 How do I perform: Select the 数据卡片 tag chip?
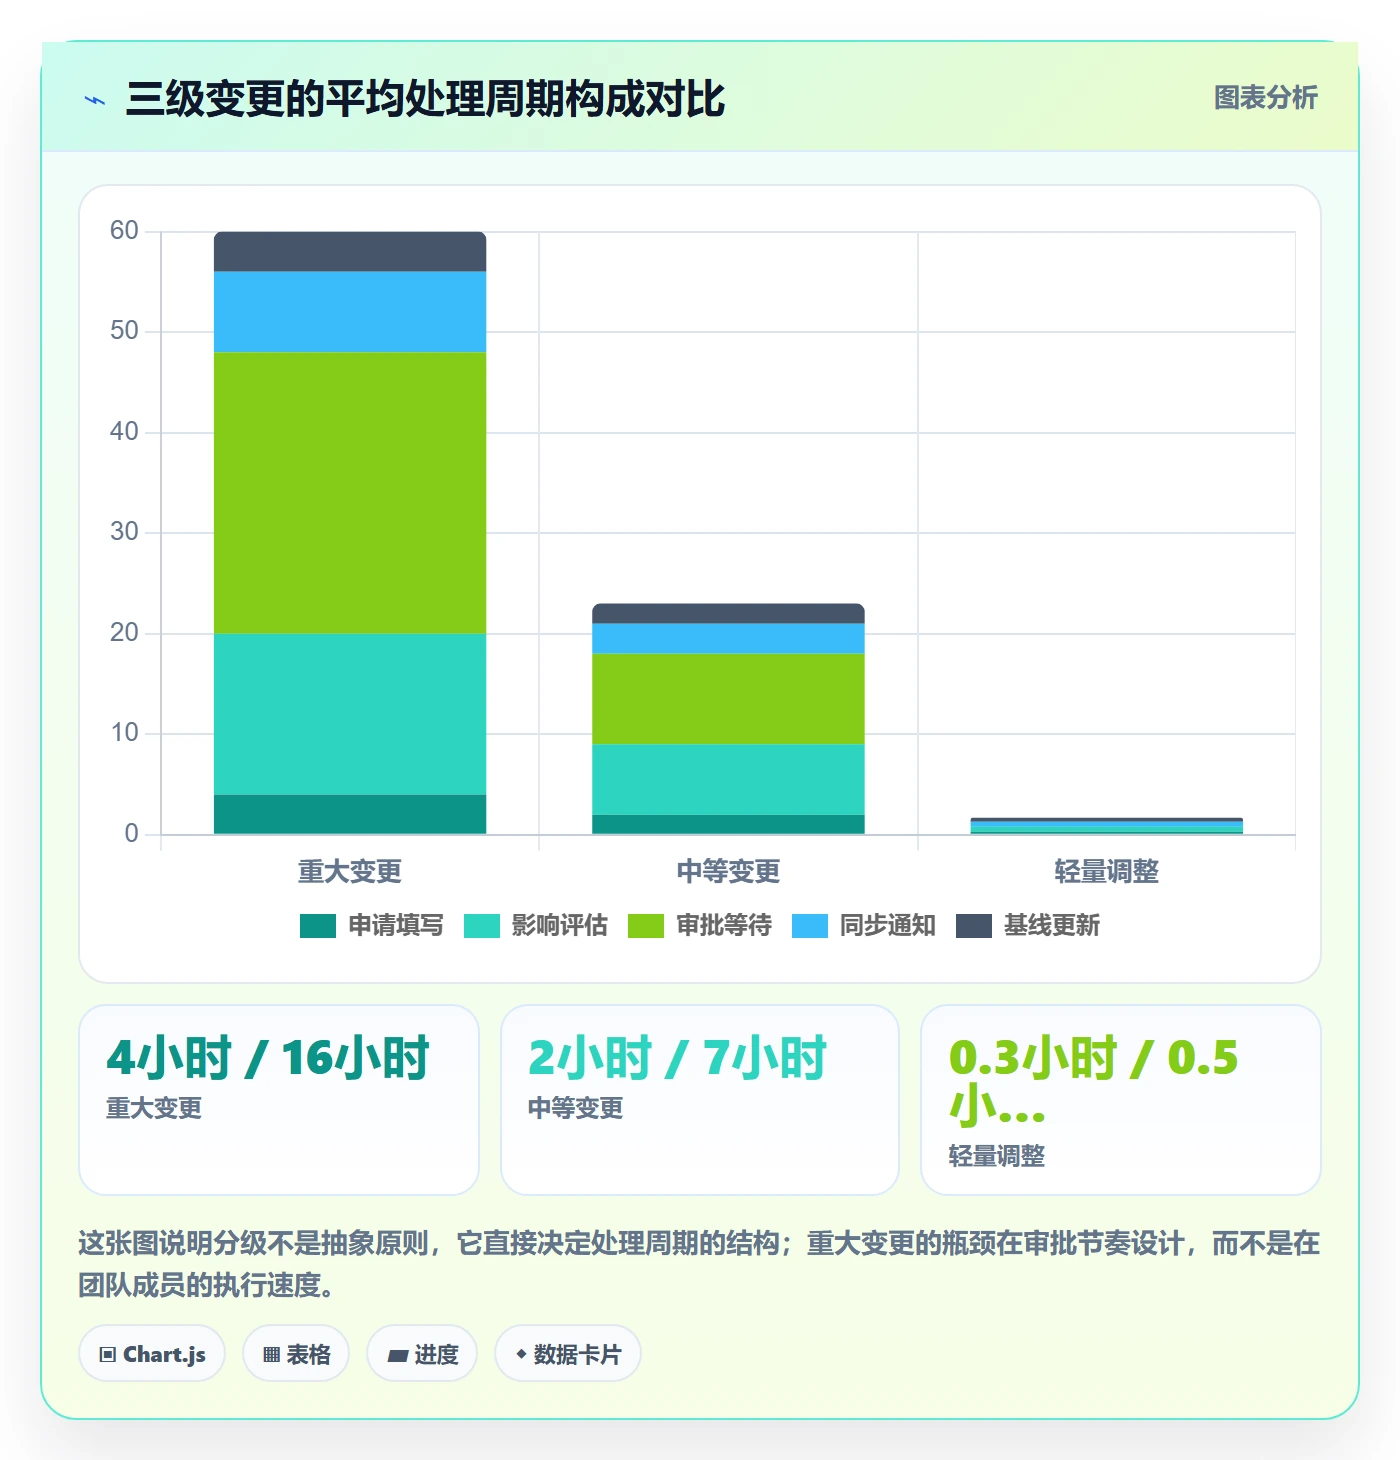point(568,1354)
